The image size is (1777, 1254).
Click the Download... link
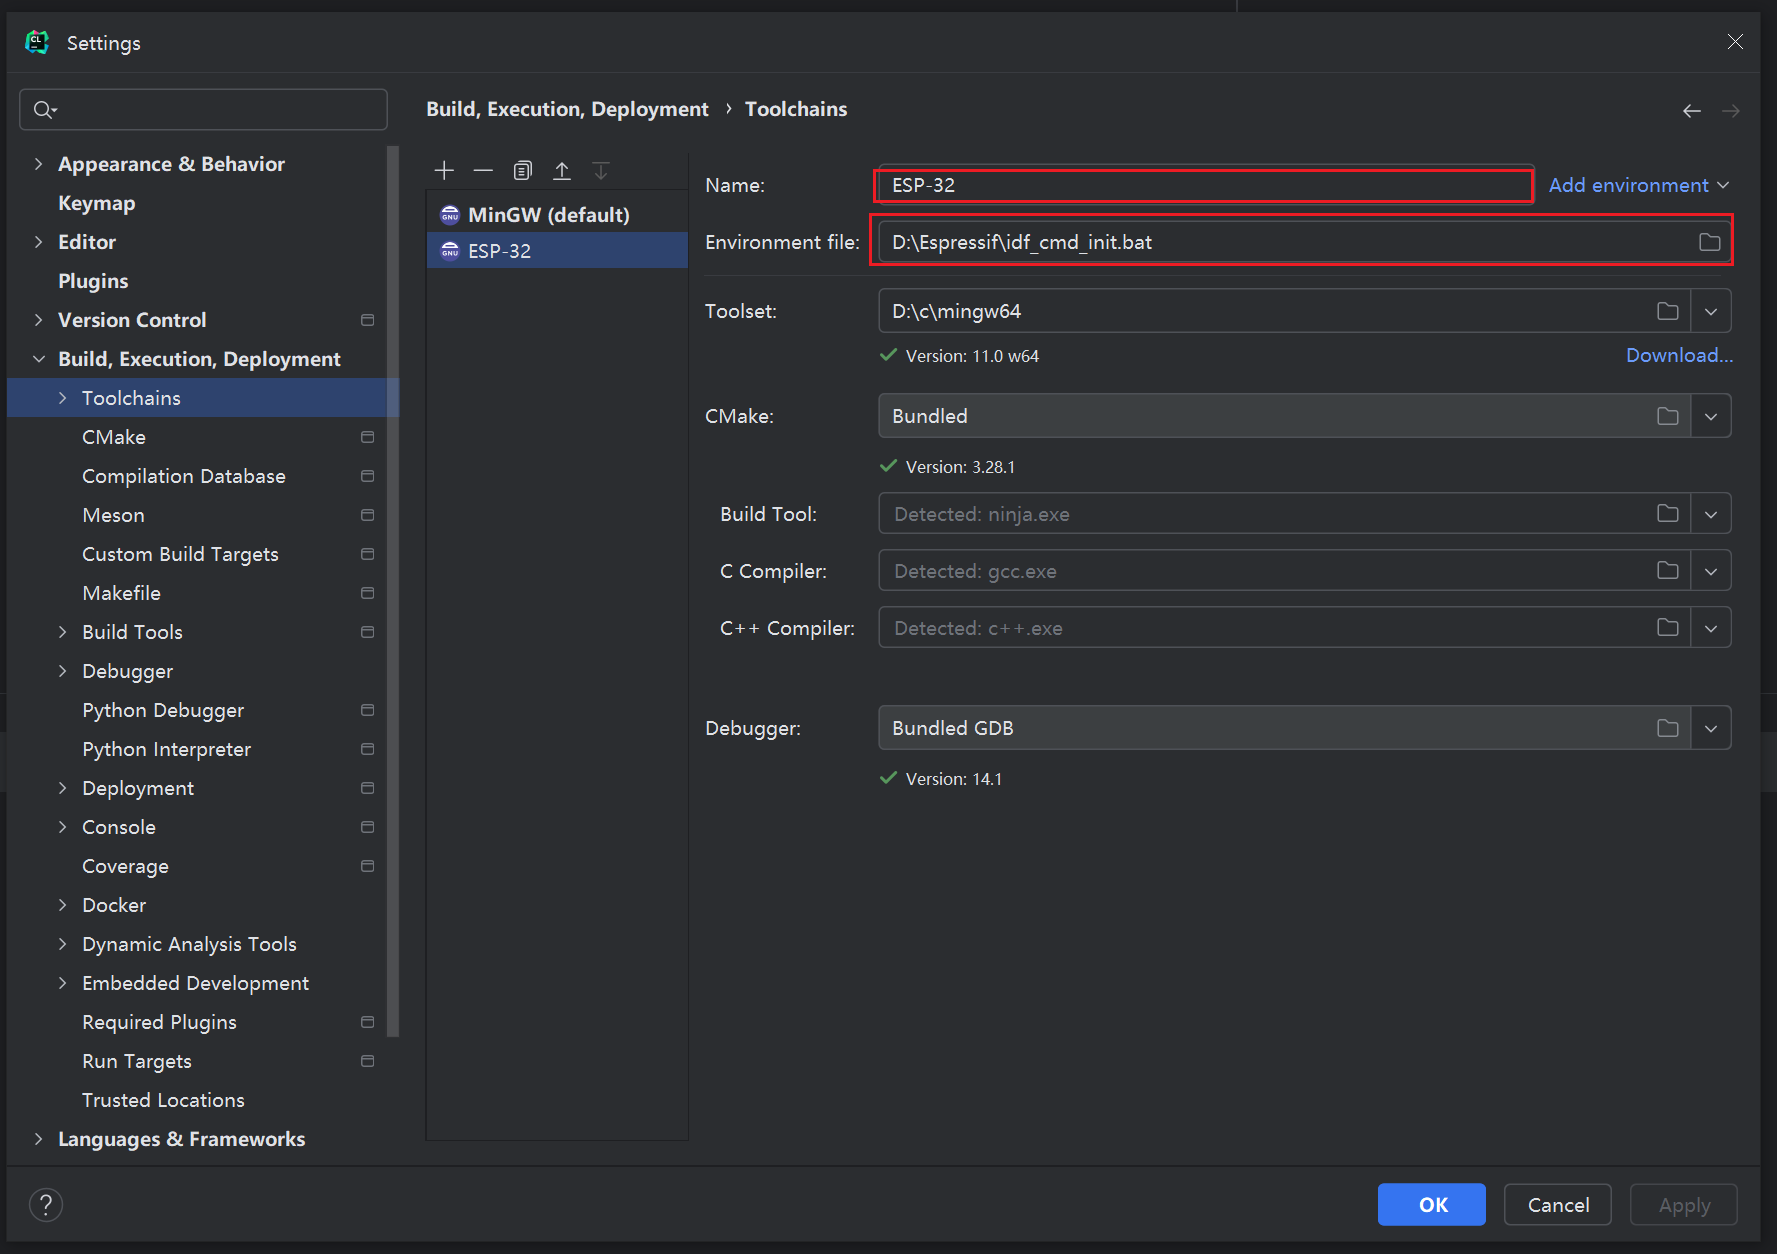1678,355
